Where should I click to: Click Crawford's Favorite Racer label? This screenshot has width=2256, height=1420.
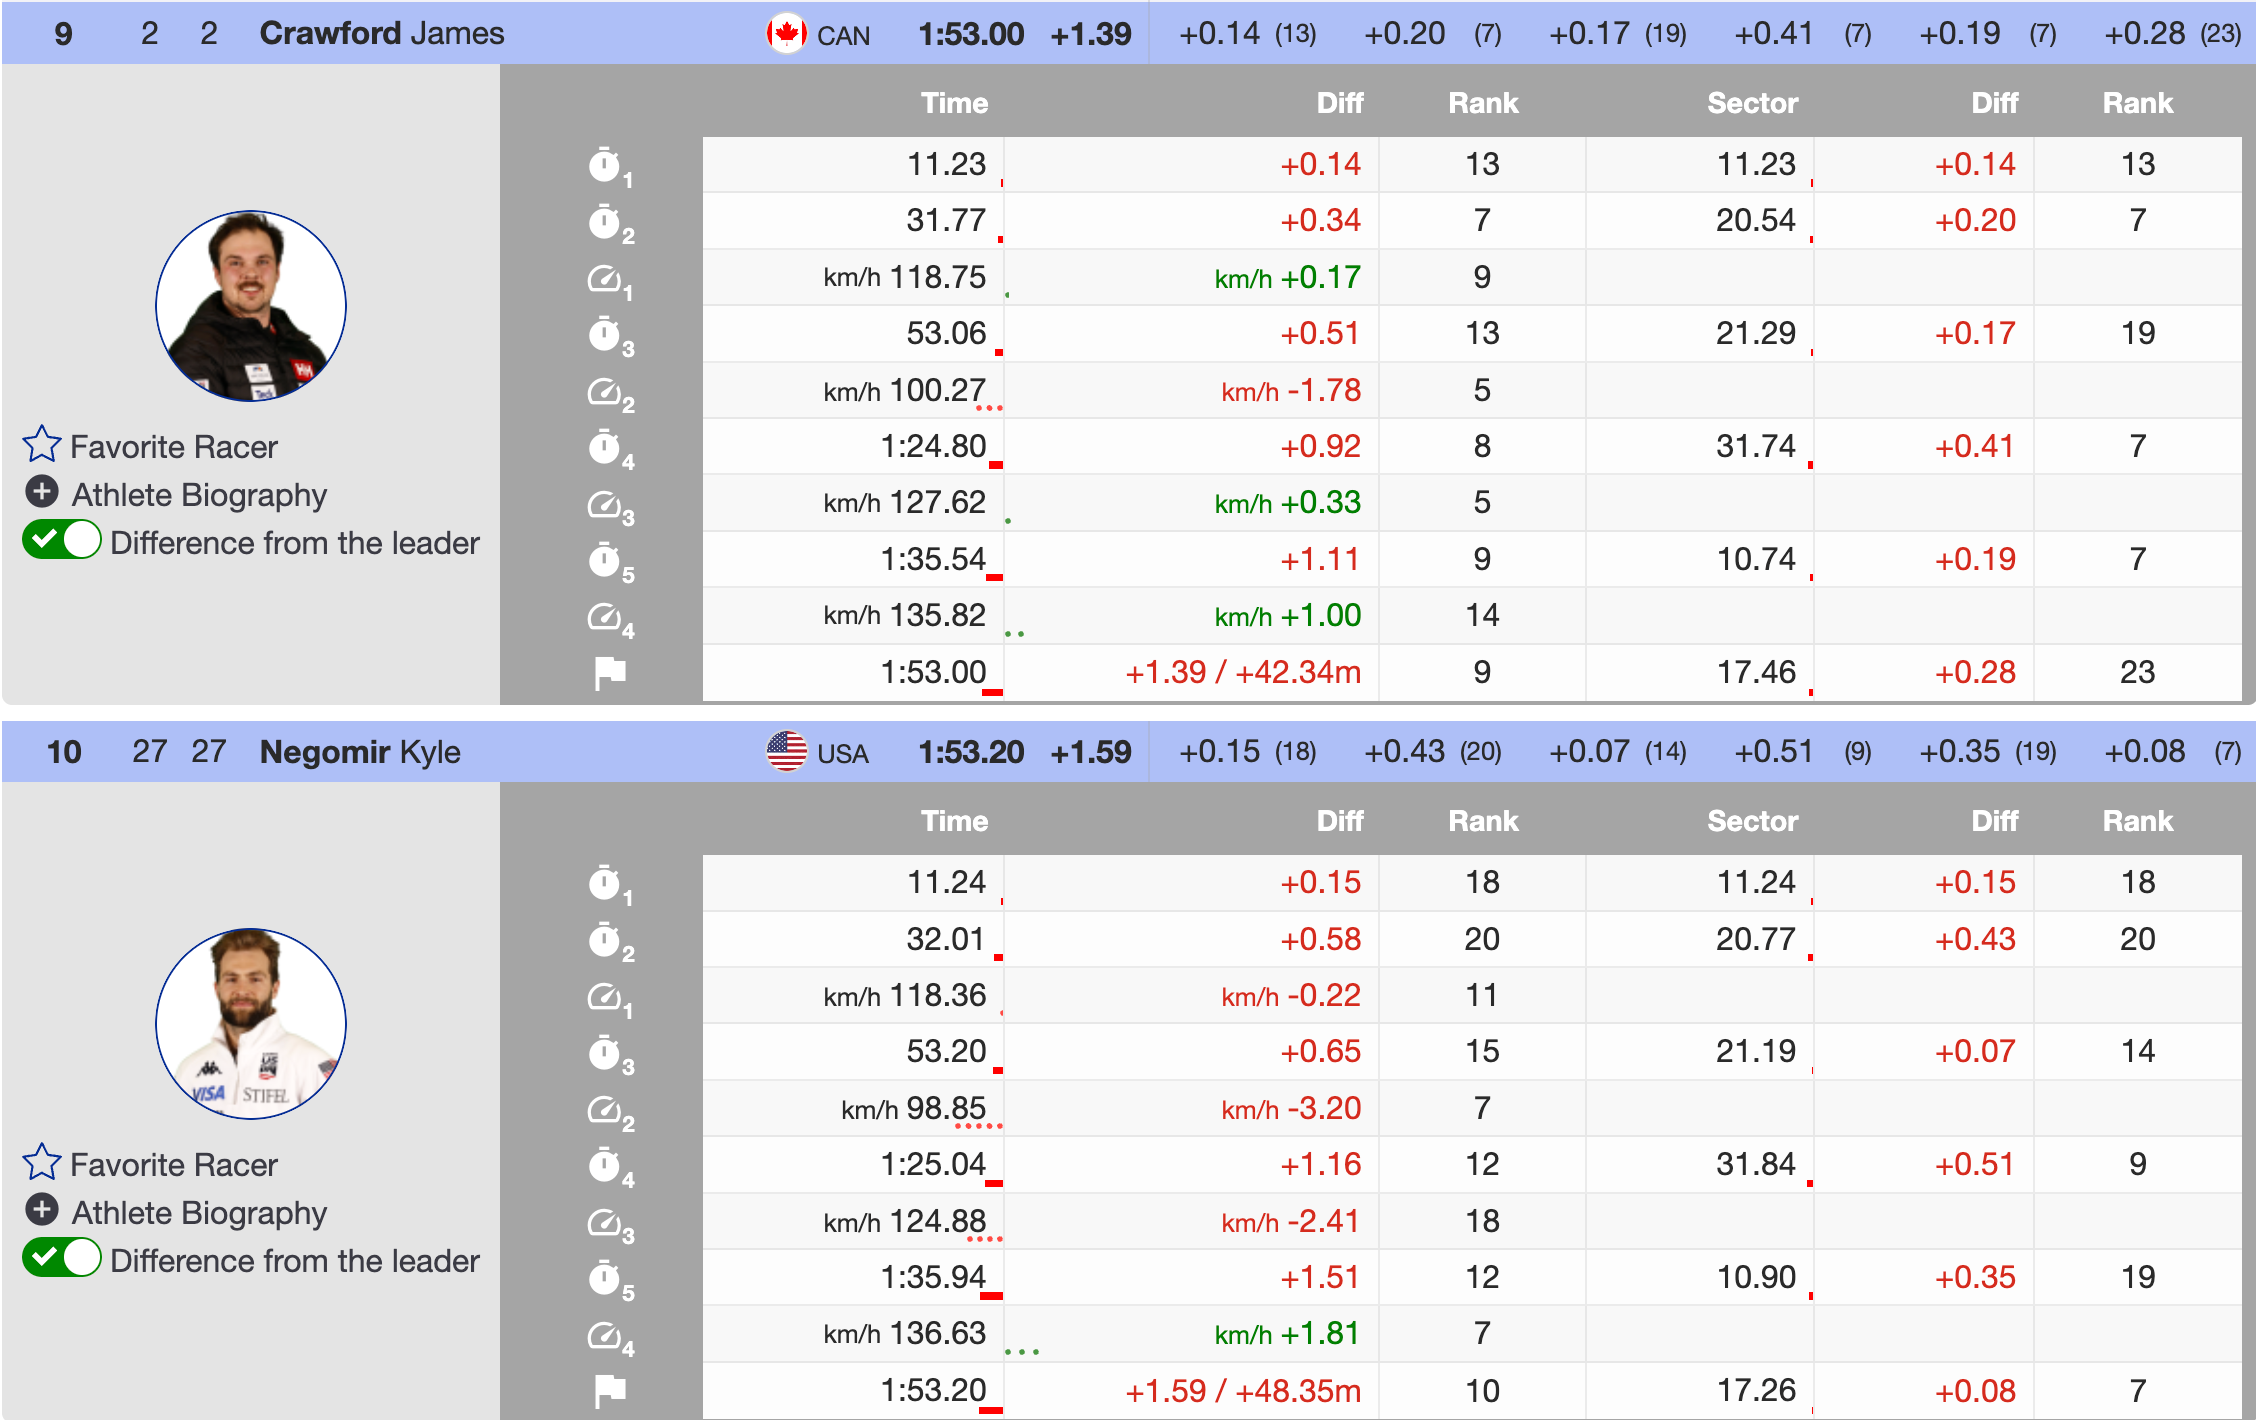point(174,447)
